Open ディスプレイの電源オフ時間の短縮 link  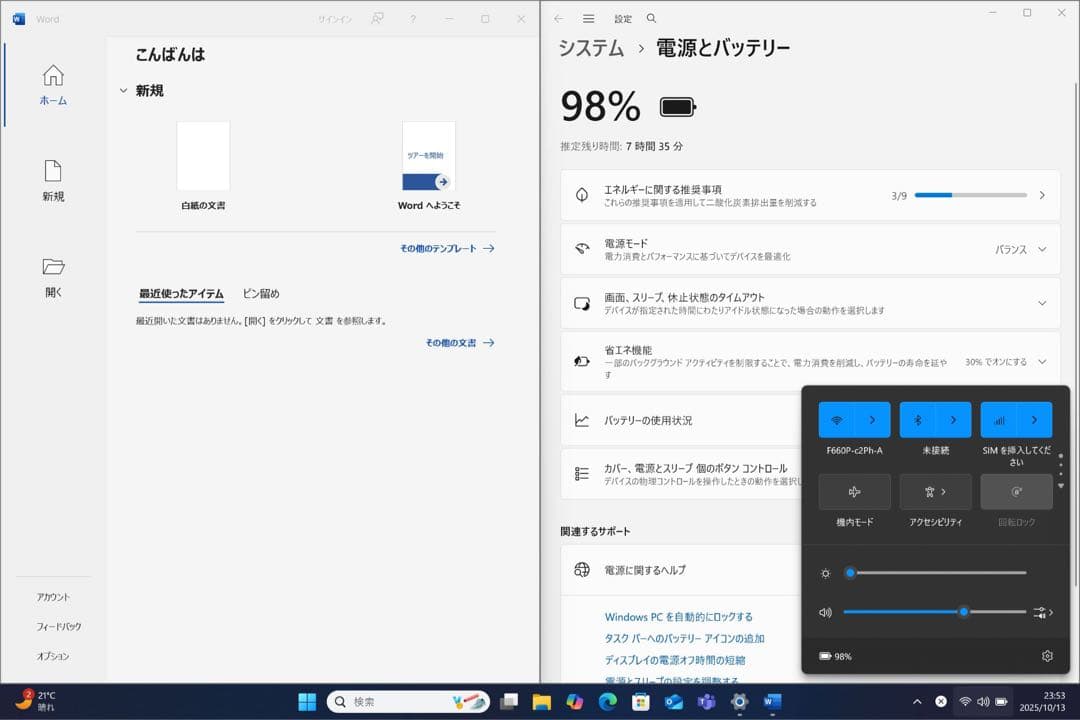pyautogui.click(x=674, y=659)
